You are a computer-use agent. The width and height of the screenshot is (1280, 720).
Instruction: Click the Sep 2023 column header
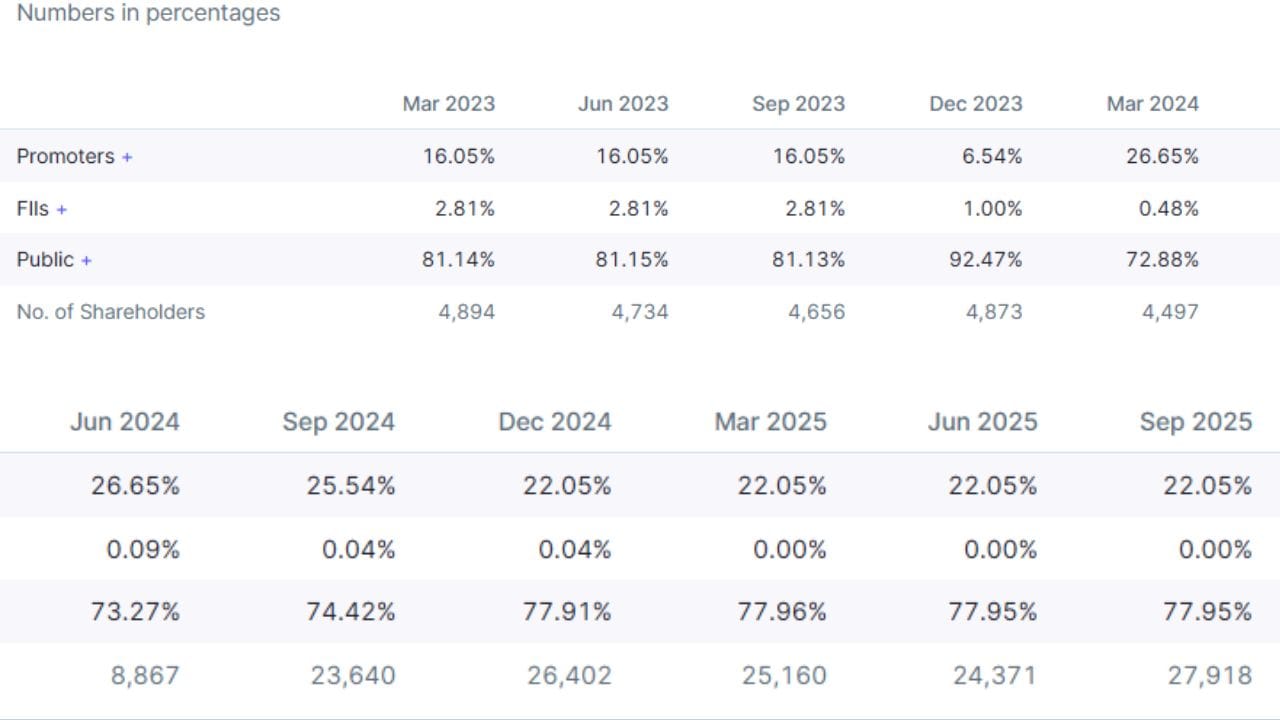coord(798,104)
